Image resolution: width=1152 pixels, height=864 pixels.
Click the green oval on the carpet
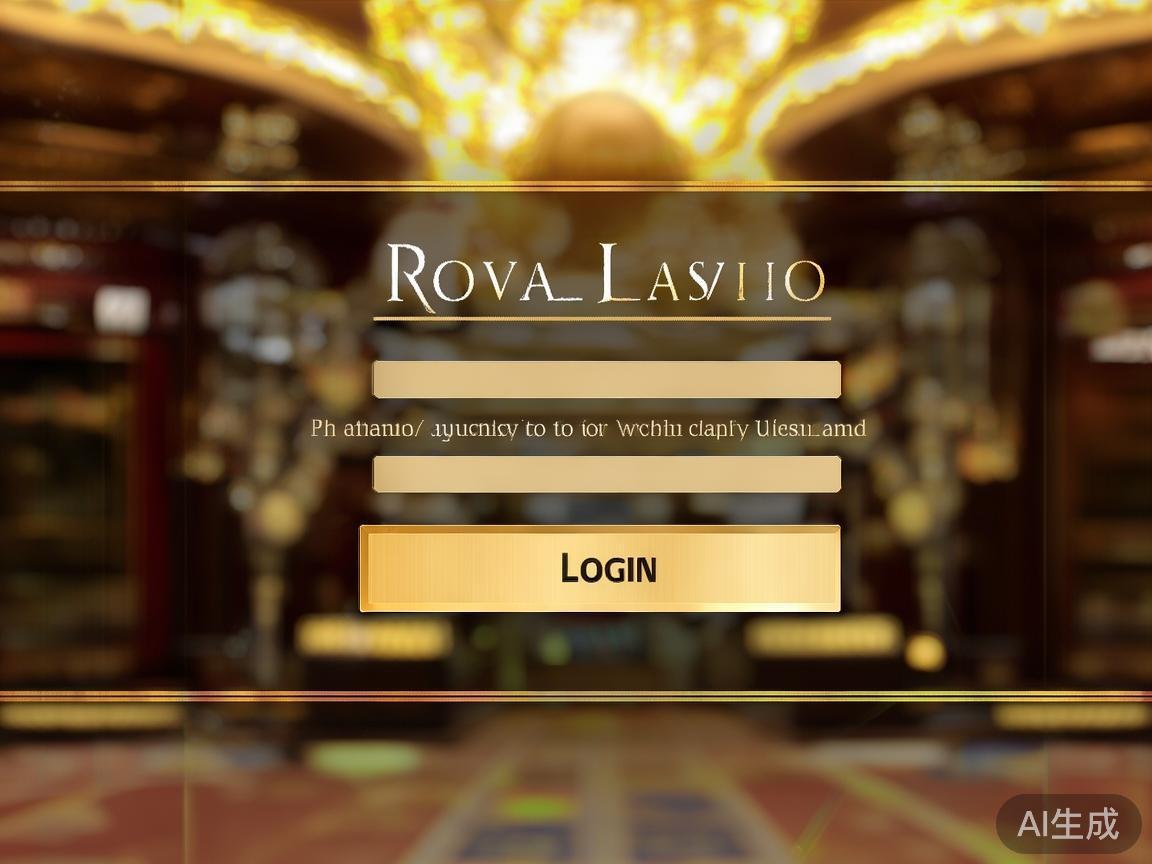click(x=365, y=759)
